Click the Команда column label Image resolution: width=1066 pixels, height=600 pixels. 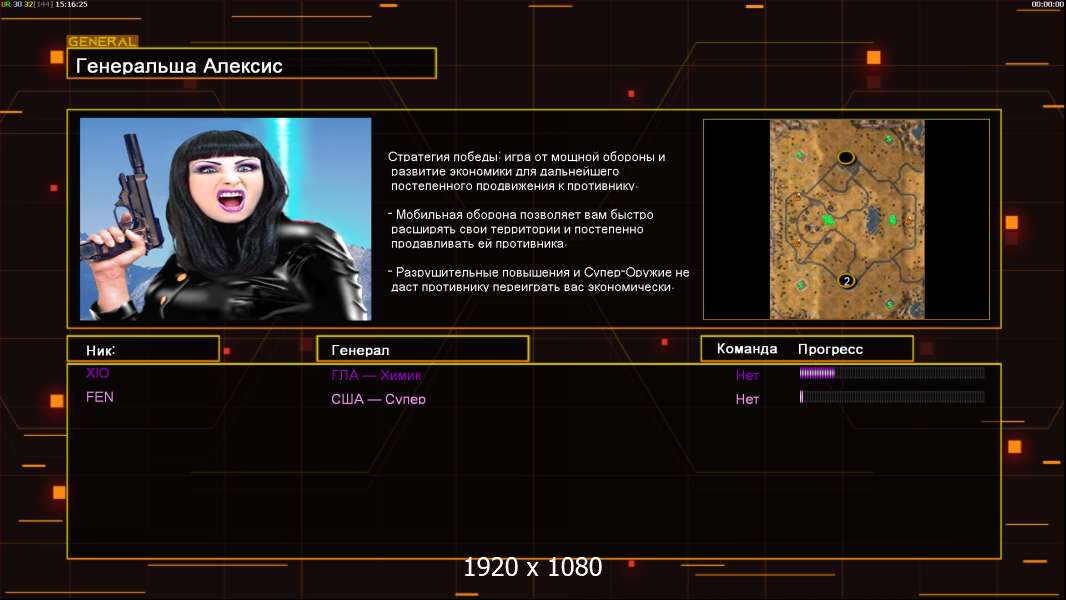[747, 349]
